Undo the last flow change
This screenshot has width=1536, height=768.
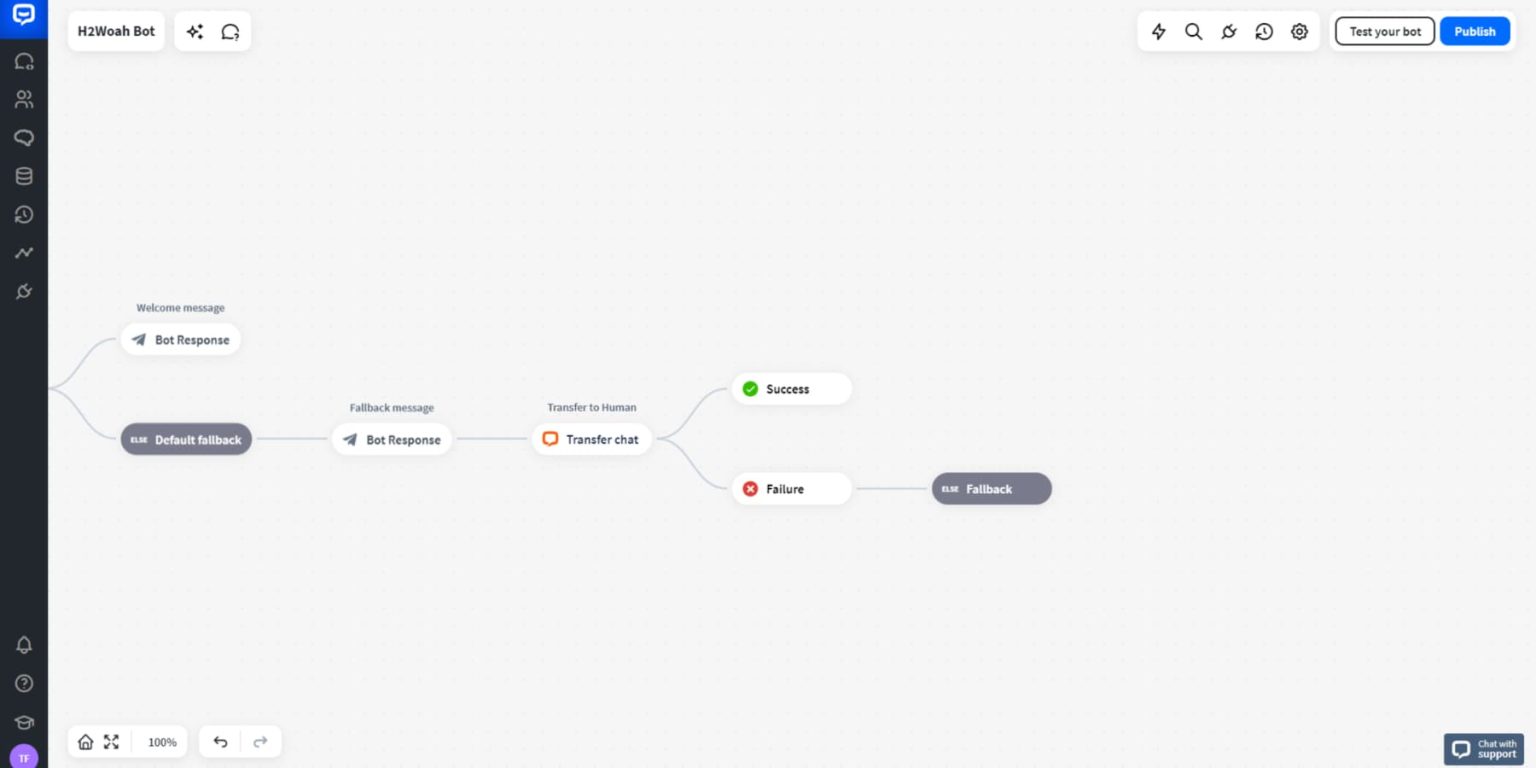(x=220, y=741)
